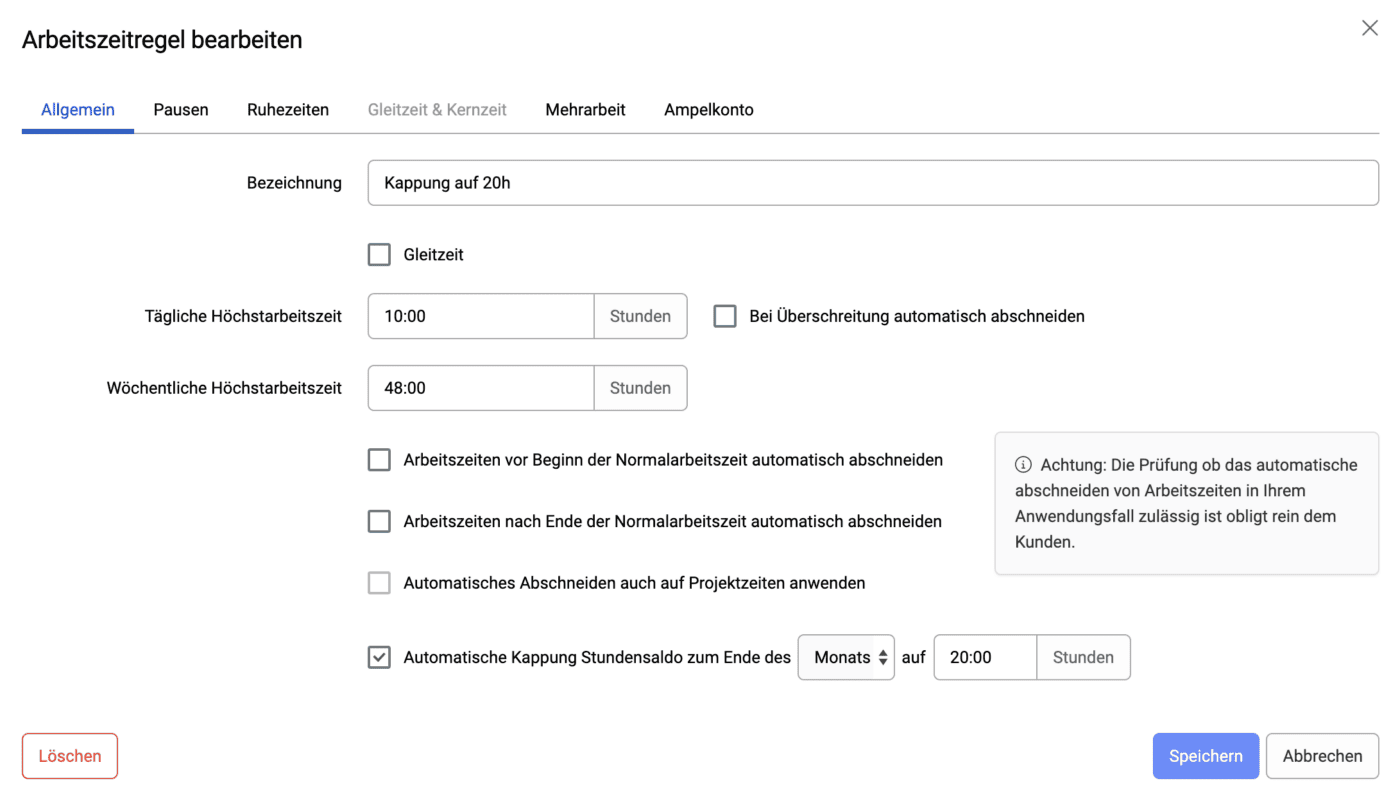The image size is (1400, 799).
Task: Uncheck Automatische Kappung Stundensaldo checkbox
Action: click(x=379, y=657)
